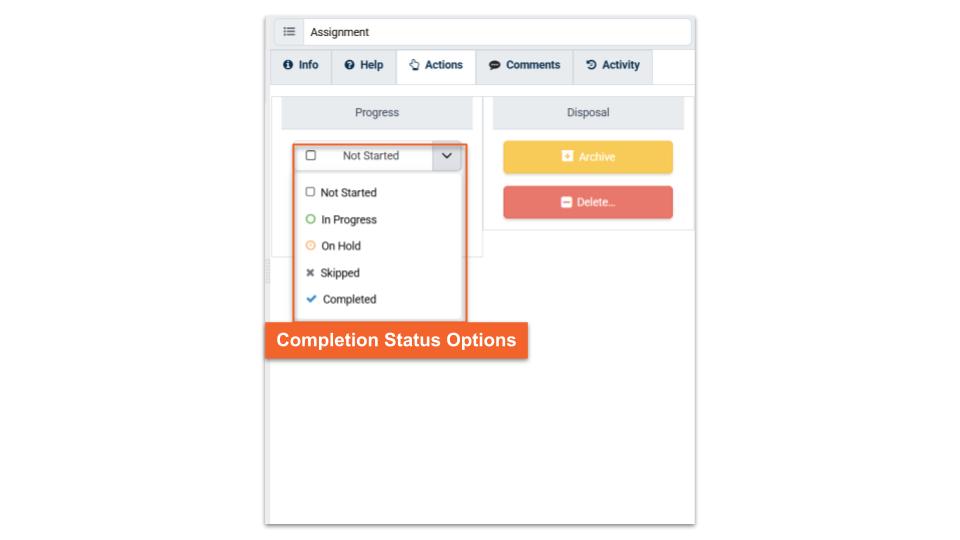Mark the assignment as Completed
960x540 pixels.
tap(349, 299)
